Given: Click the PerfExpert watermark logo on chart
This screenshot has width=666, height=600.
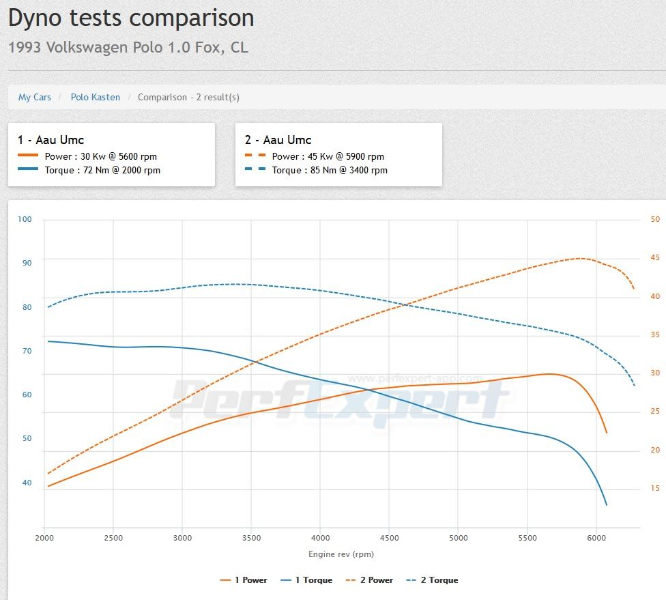Looking at the screenshot, I should point(338,400).
